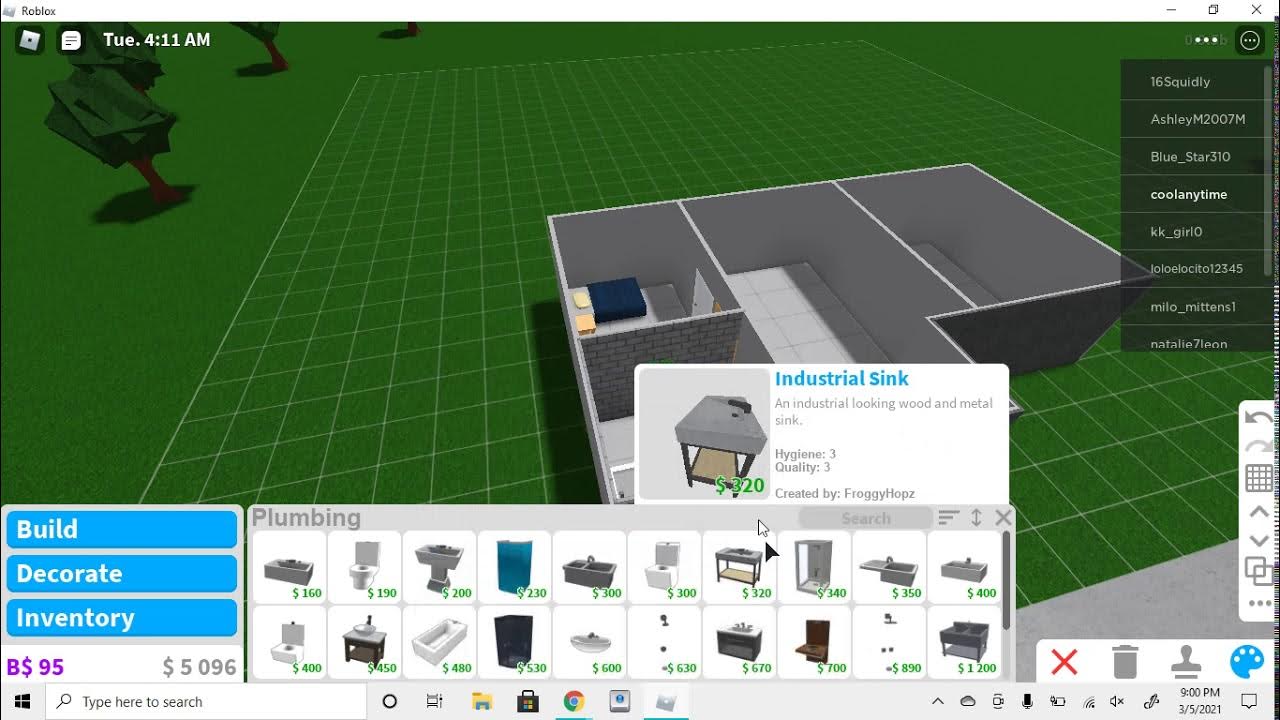Click the B$ 95 Blockbux balance
The image size is (1280, 720).
pos(36,667)
